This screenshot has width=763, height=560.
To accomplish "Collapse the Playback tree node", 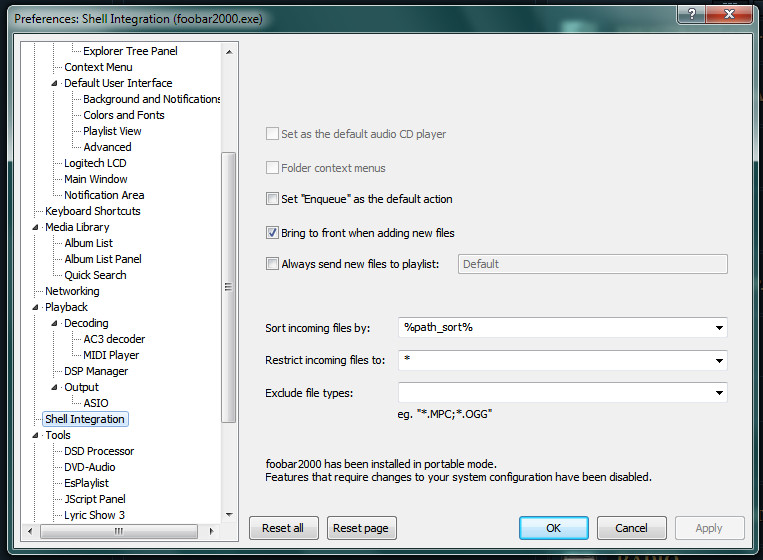I will pos(35,307).
